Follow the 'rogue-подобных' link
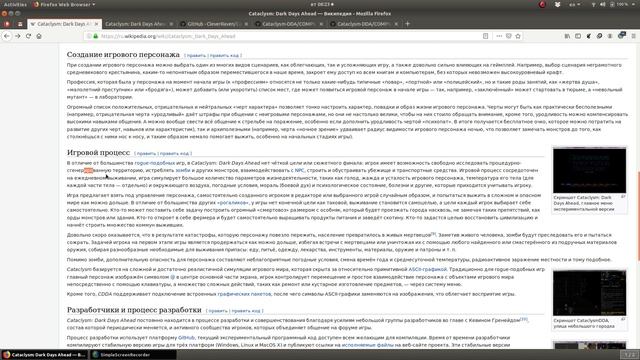 [x=155, y=163]
